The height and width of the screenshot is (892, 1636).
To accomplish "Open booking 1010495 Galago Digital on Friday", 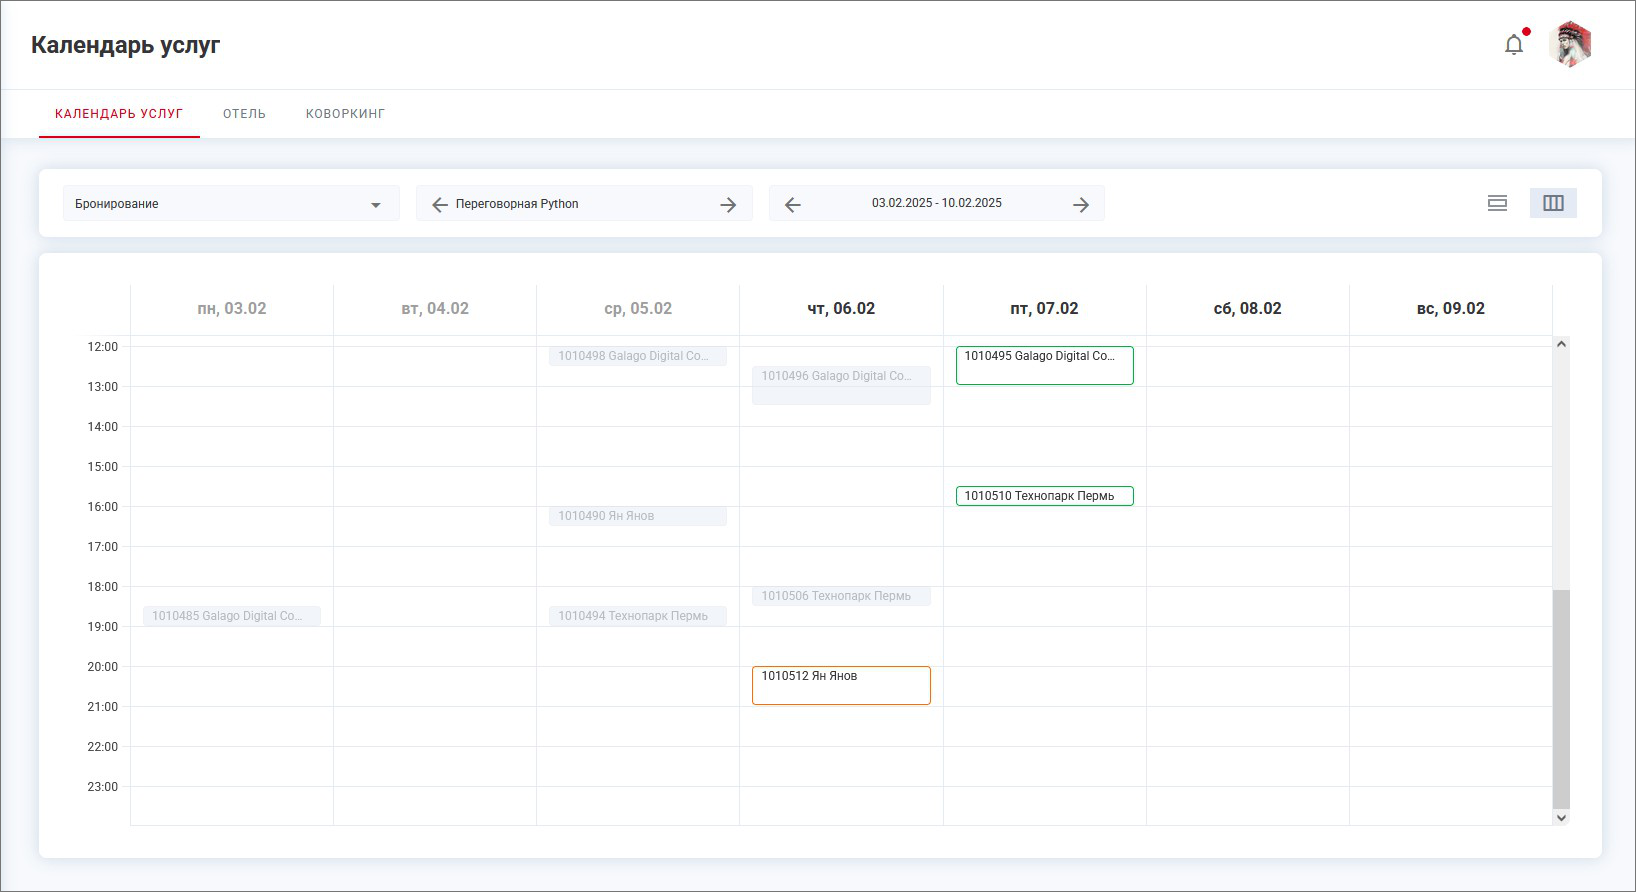I will [1044, 365].
